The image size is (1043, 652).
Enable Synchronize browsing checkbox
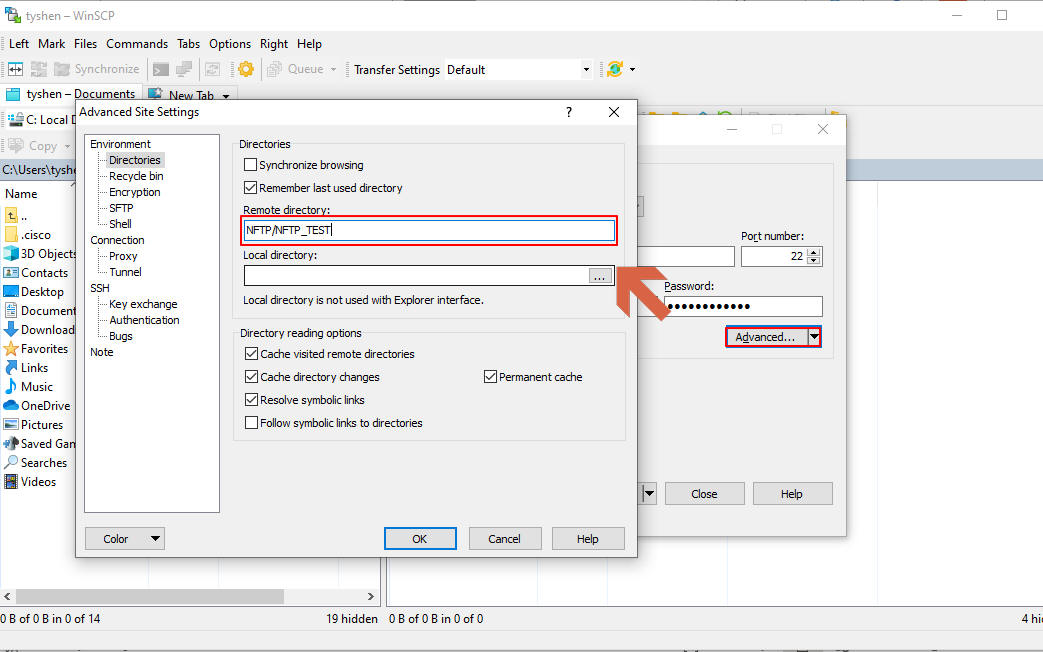click(x=251, y=165)
